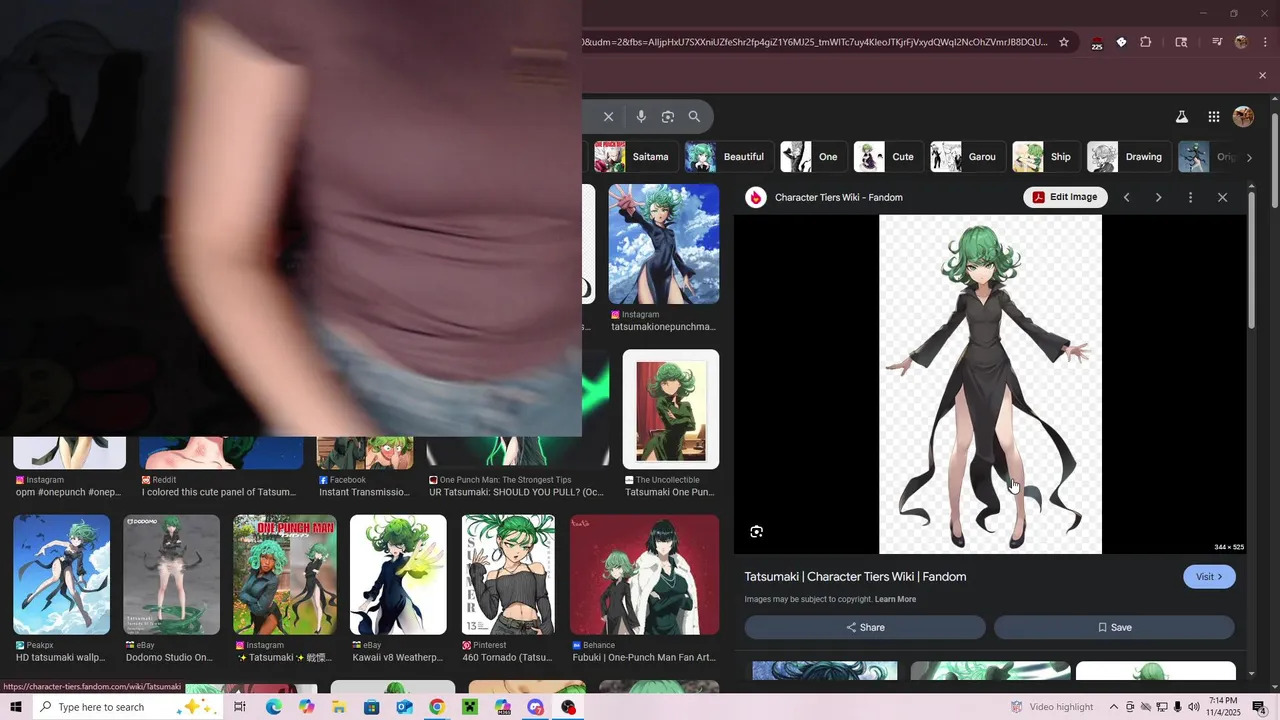Open the Behance Fubuki fan art result

click(644, 574)
